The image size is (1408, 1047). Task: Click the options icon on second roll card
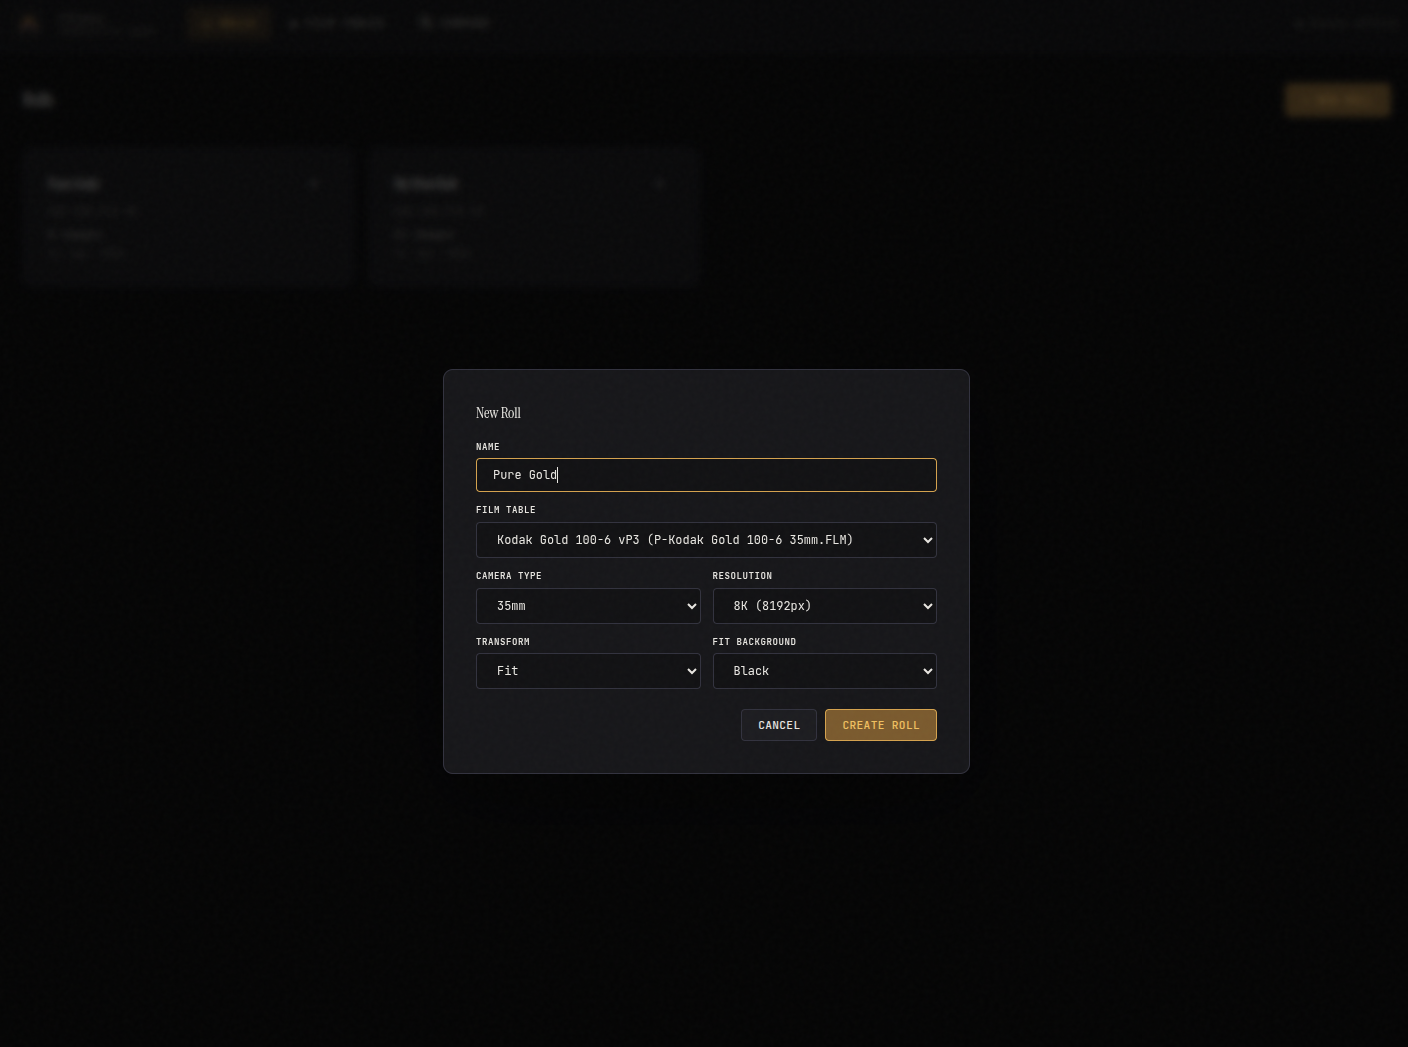tap(659, 184)
